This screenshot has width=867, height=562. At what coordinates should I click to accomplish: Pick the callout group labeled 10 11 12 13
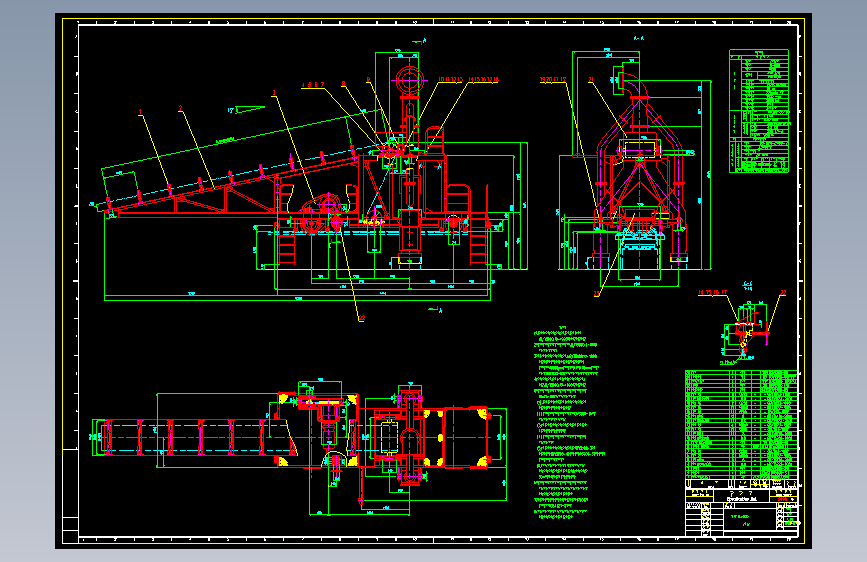pos(450,80)
